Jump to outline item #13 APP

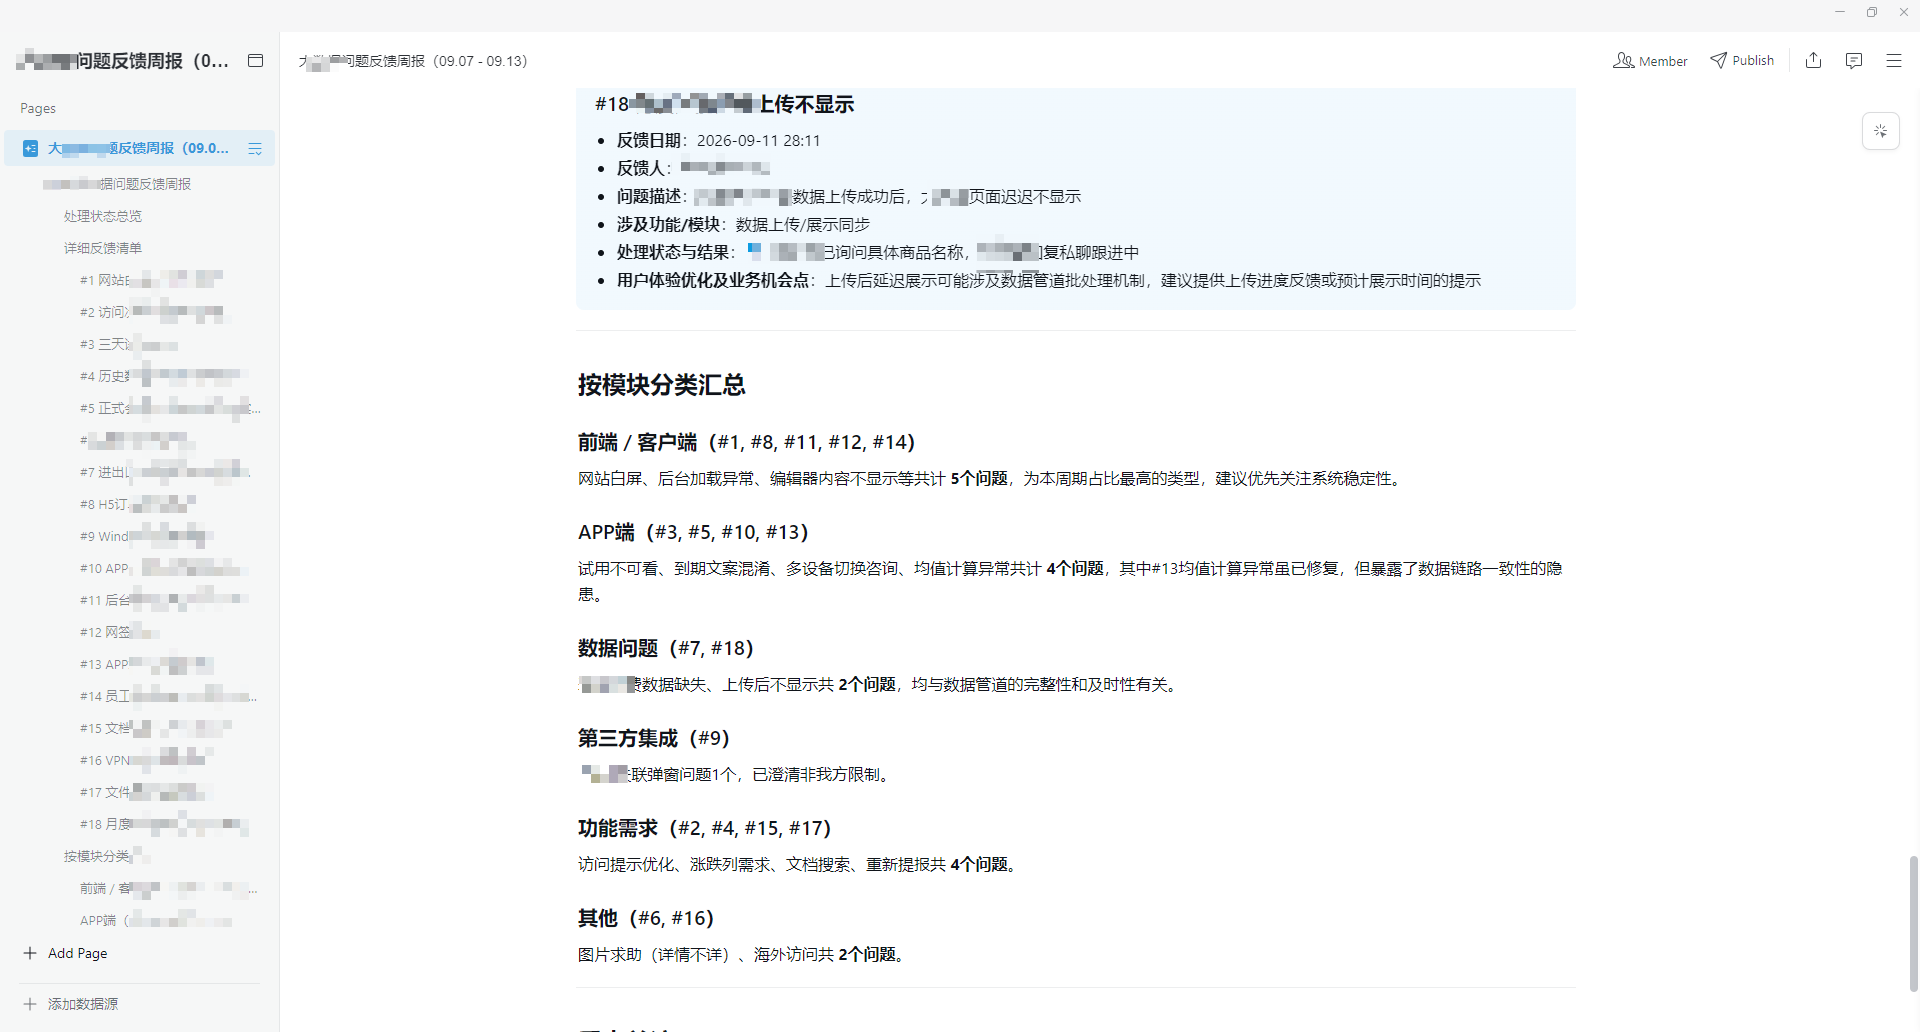coord(146,664)
